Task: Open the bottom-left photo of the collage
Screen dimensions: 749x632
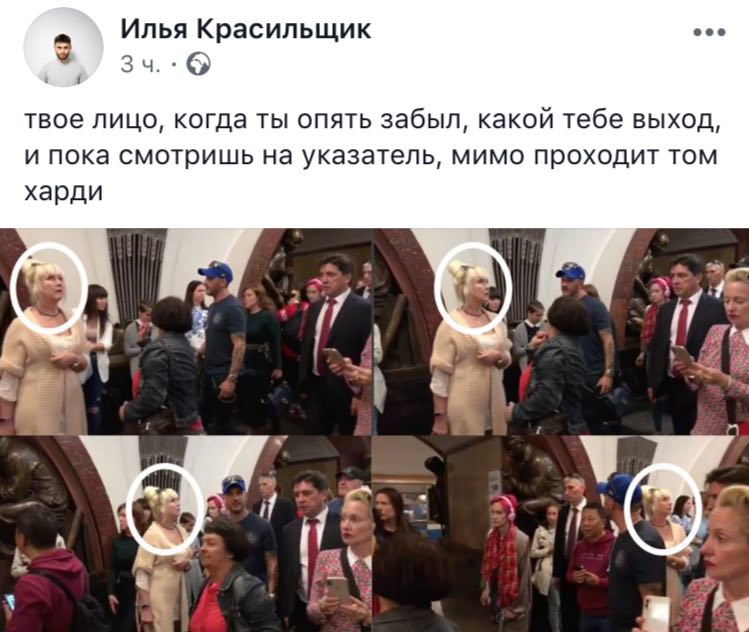Action: (x=185, y=534)
